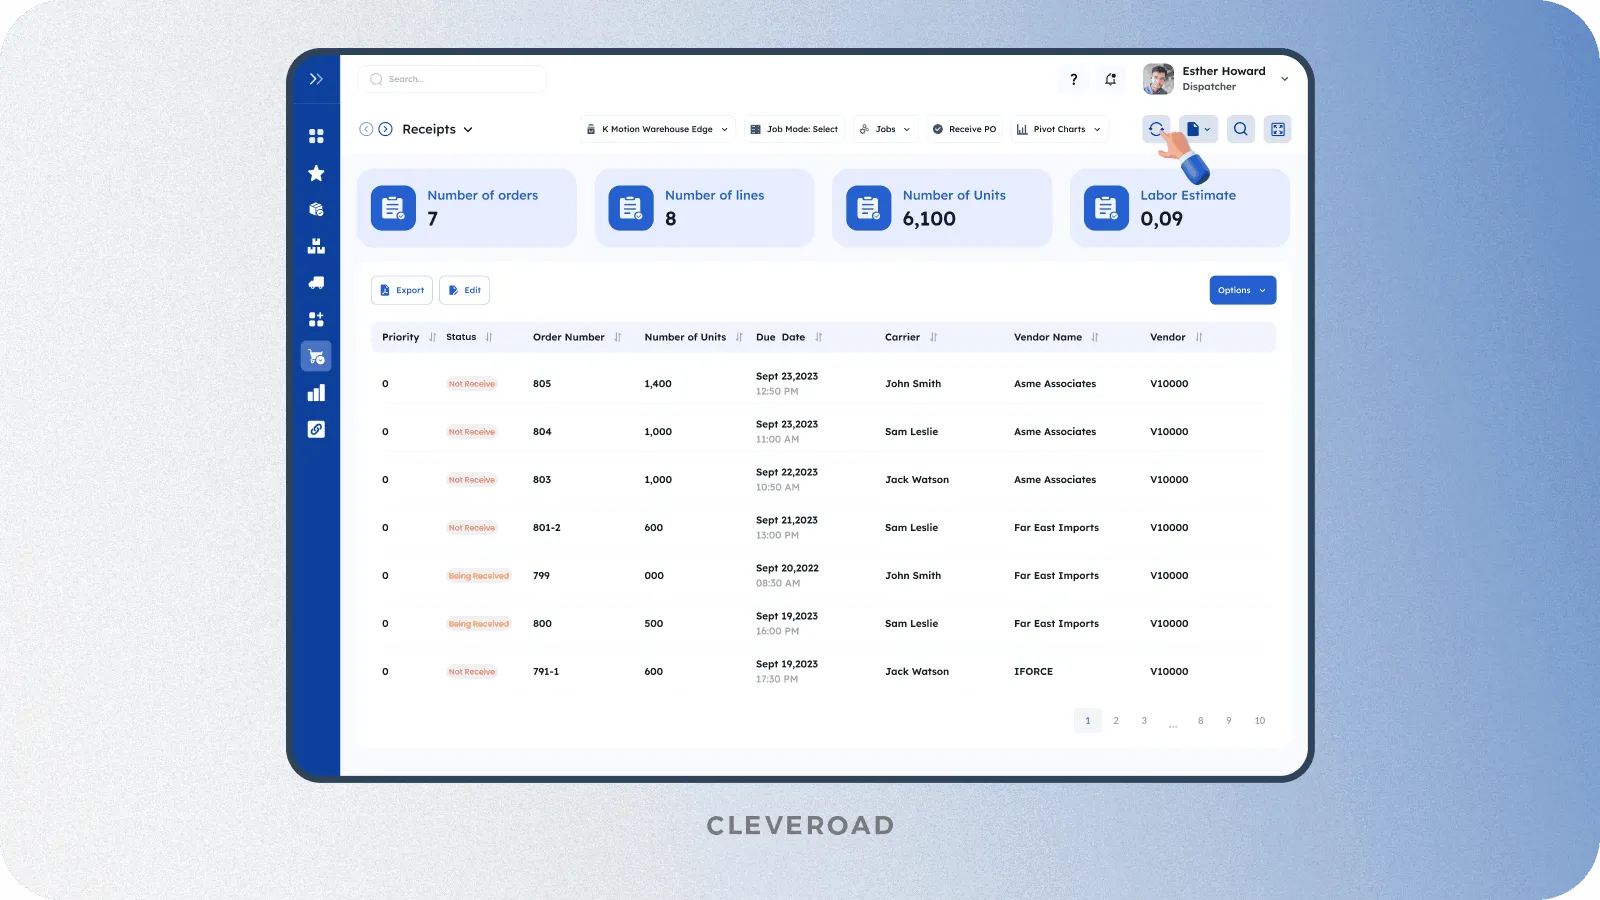Click the help question mark icon
The width and height of the screenshot is (1600, 900).
pos(1073,79)
